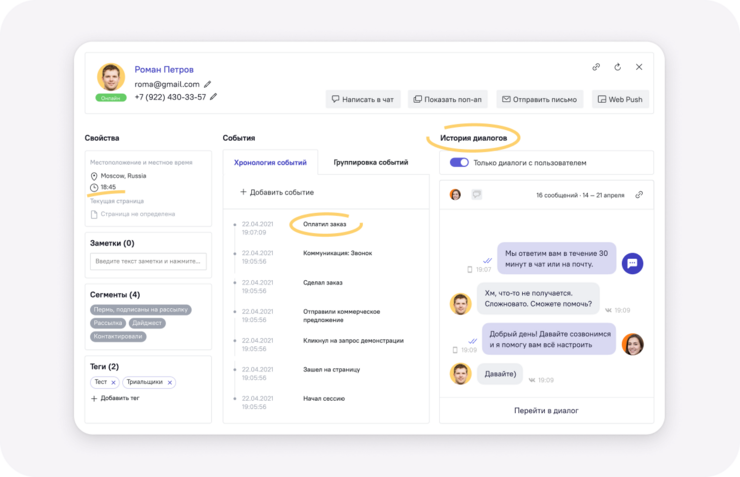
Task: Click the dialog link icon beside 14 – 21 апреля
Action: pyautogui.click(x=639, y=195)
